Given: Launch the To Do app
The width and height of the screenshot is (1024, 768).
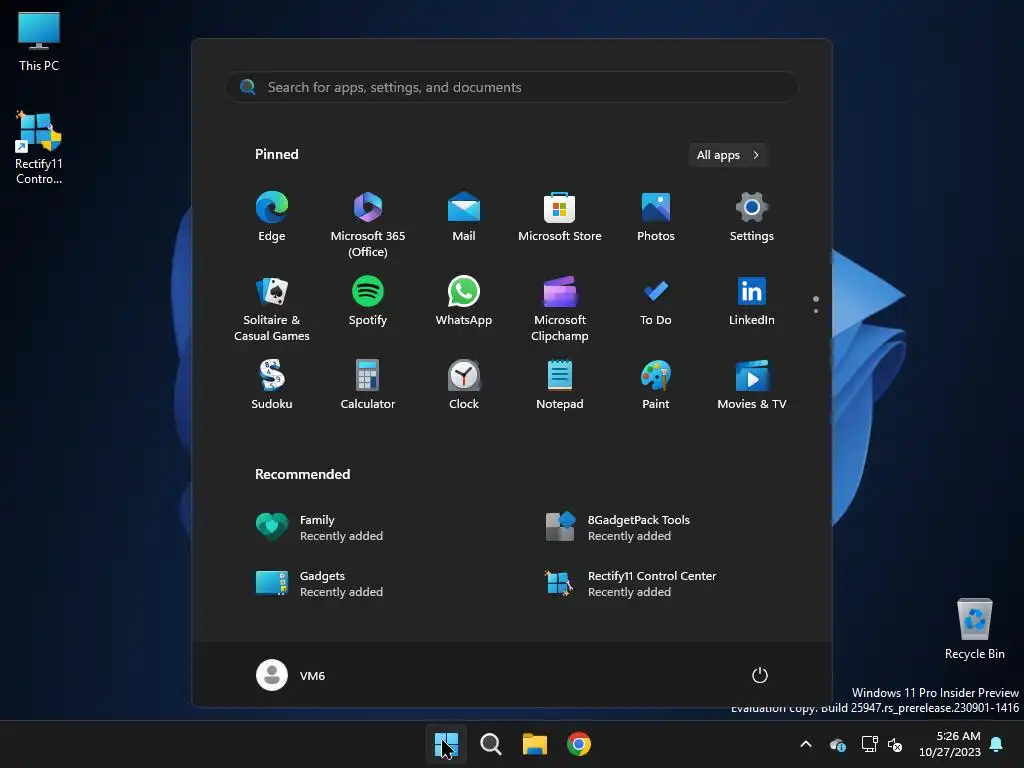Looking at the screenshot, I should [x=656, y=301].
